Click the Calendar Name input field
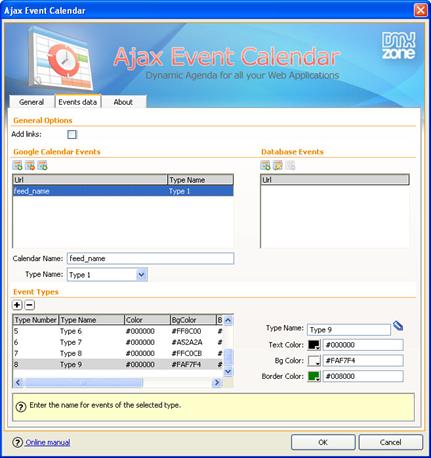Viewport: 431px width, 458px height. click(150, 258)
